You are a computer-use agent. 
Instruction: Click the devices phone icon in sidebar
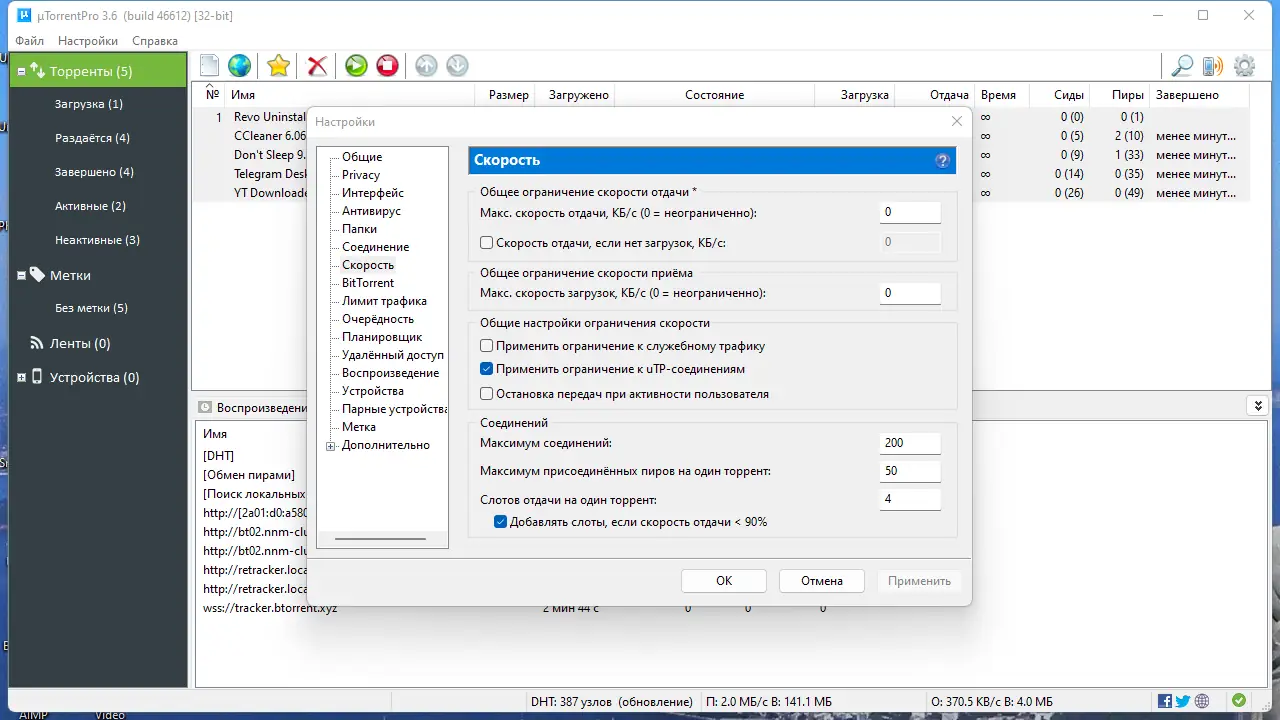[x=37, y=377]
